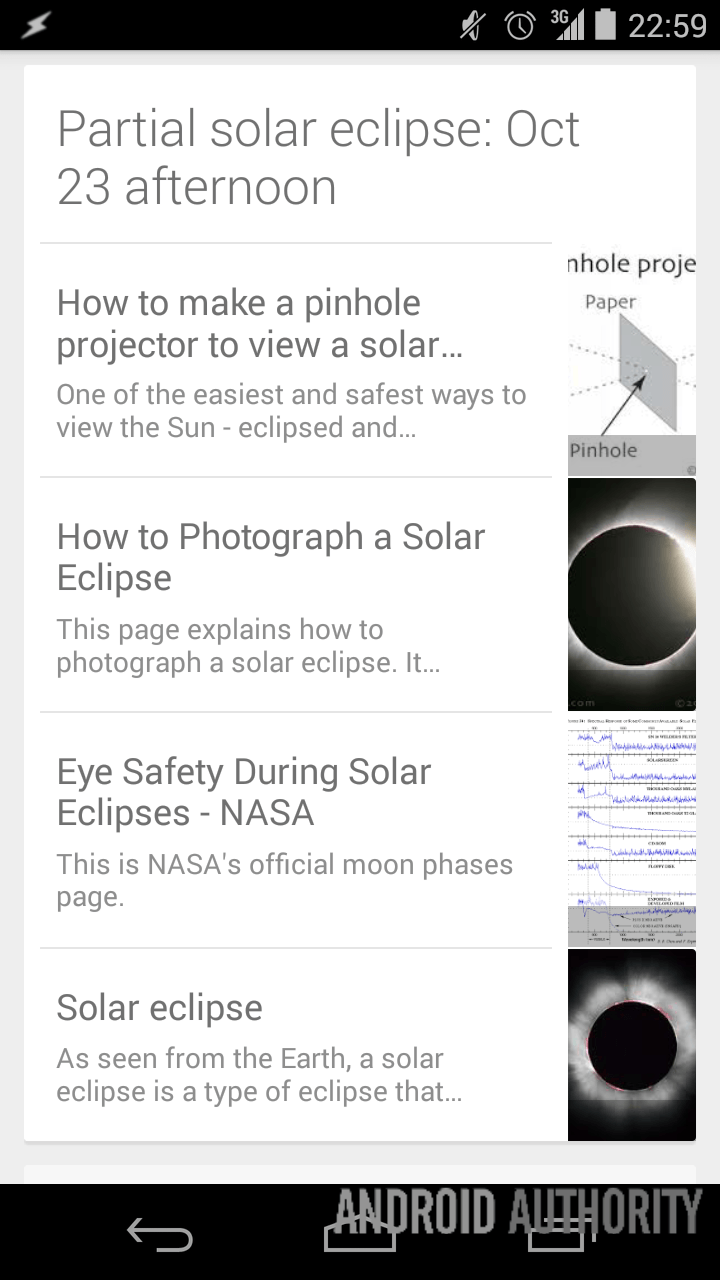Open 'How to Photograph a Solar Eclipse'
Image resolution: width=720 pixels, height=1280 pixels.
coord(271,557)
